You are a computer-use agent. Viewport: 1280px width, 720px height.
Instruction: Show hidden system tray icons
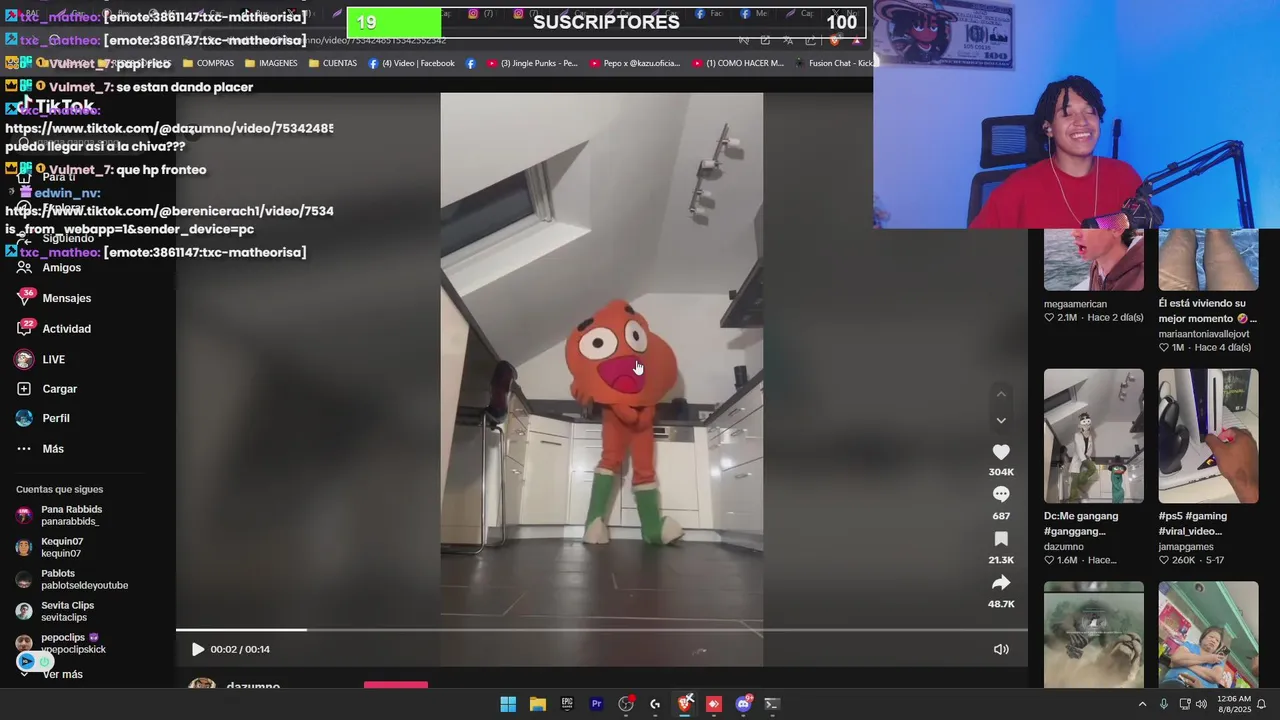pos(1142,704)
